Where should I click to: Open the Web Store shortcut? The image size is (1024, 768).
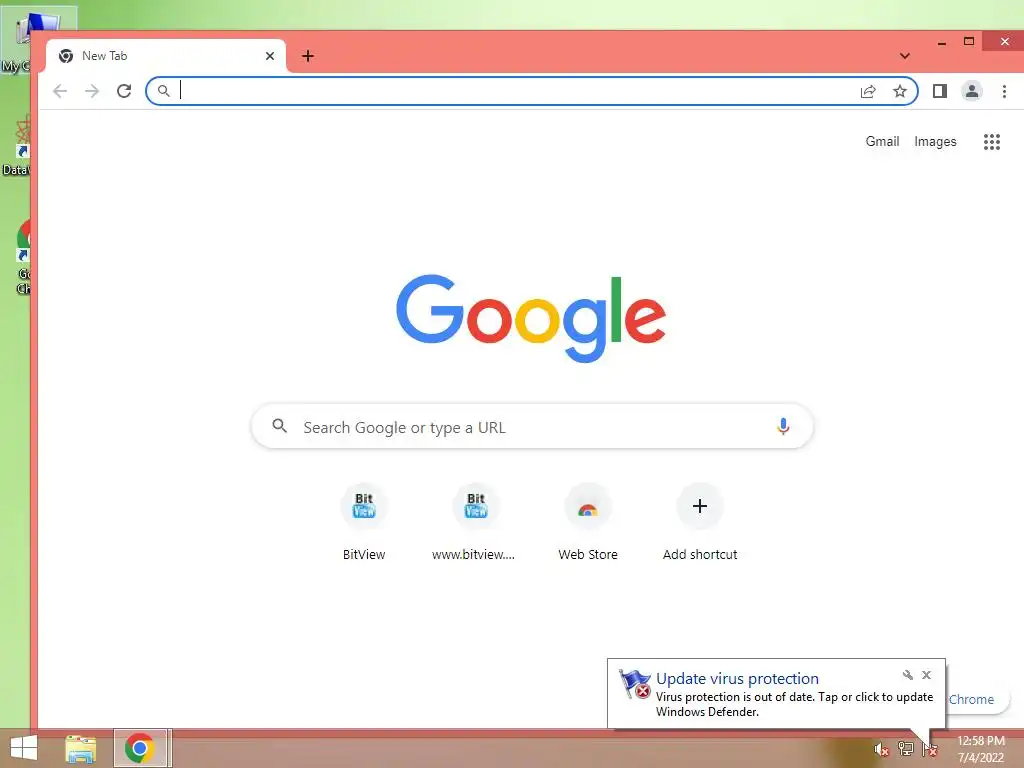coord(588,521)
